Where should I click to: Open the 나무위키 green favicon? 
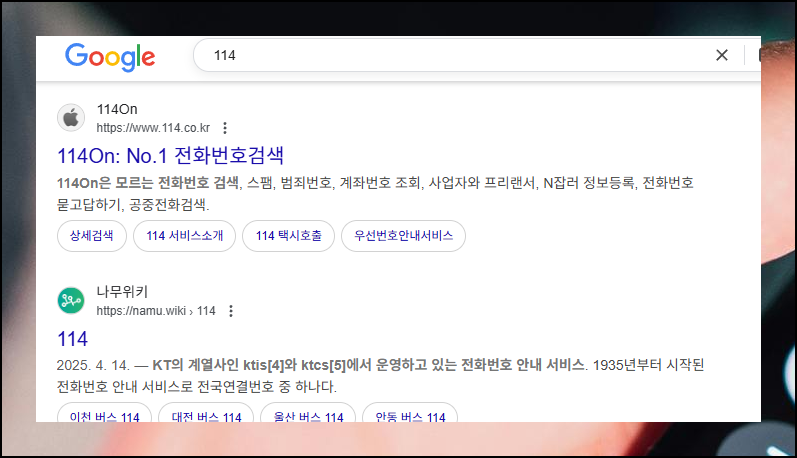click(x=71, y=300)
